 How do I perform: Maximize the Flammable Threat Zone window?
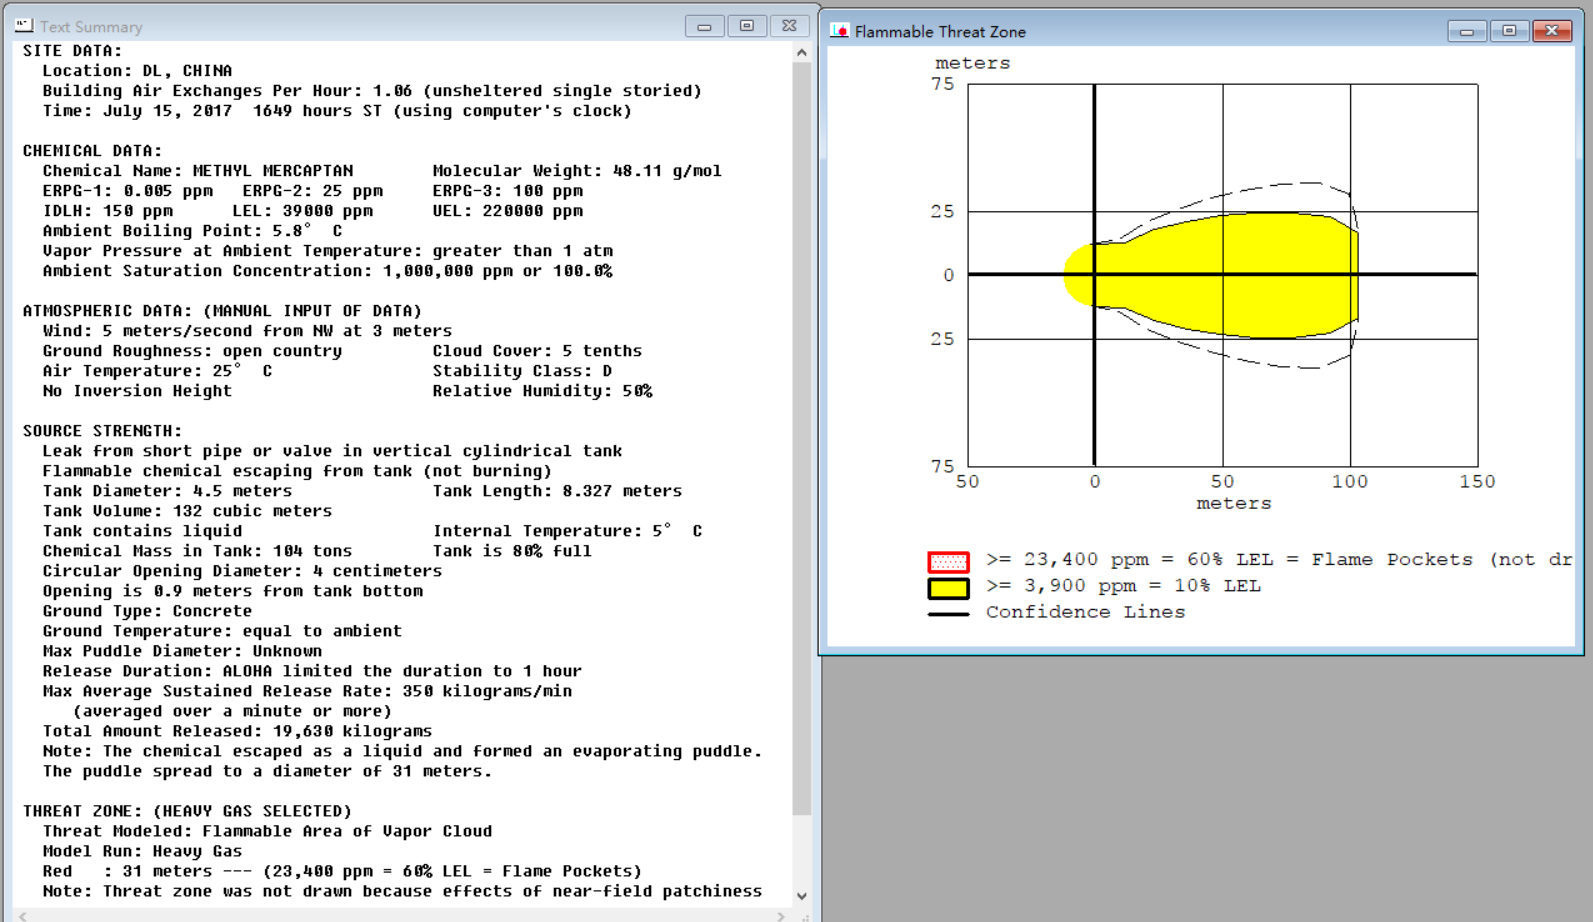click(1509, 31)
